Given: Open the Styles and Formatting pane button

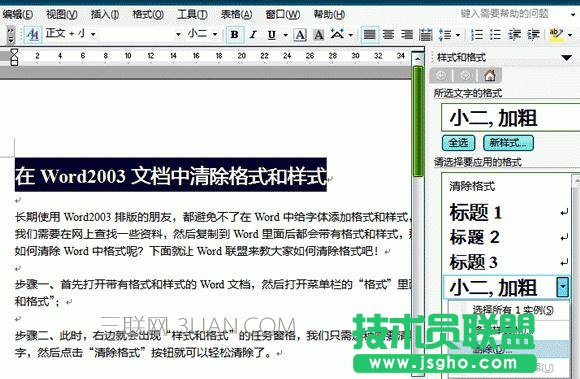Looking at the screenshot, I should [x=33, y=35].
